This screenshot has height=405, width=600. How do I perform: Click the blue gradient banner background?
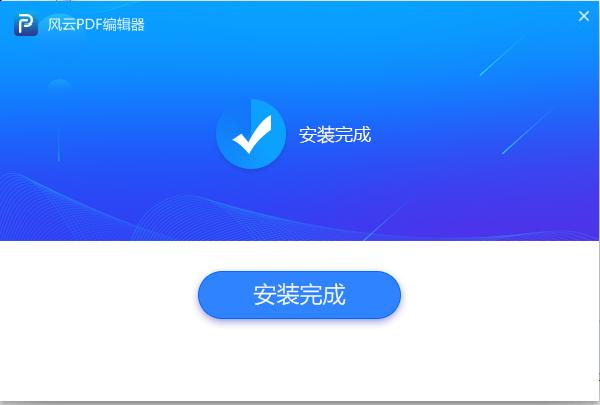point(421,77)
